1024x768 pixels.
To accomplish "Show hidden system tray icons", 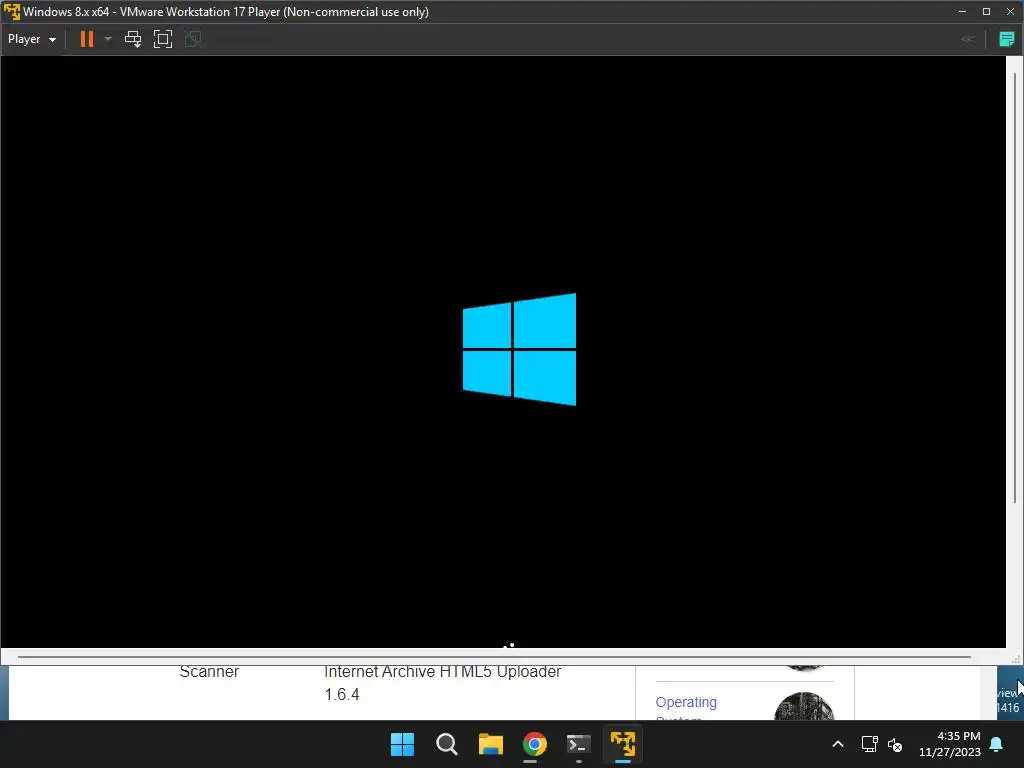I will [838, 744].
